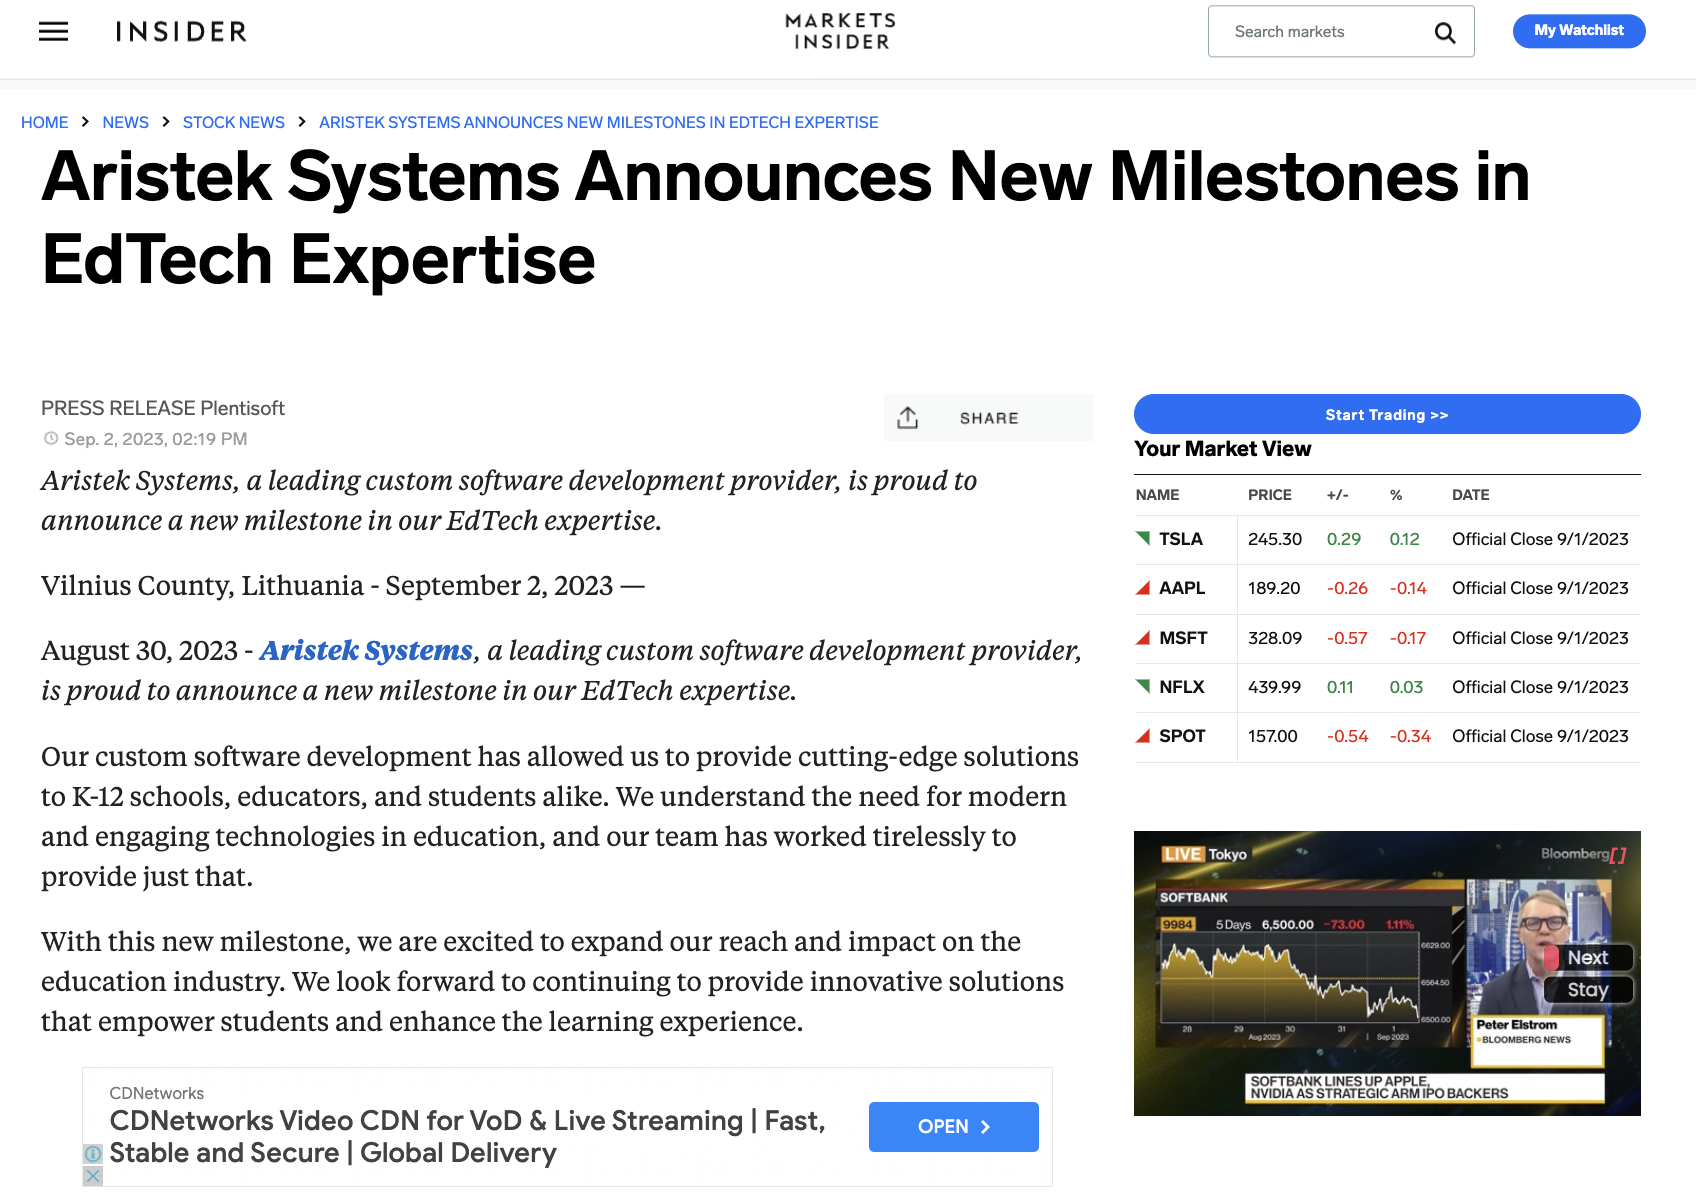Open STOCK NEWS breadcrumb
Image resolution: width=1696 pixels, height=1196 pixels.
[234, 122]
